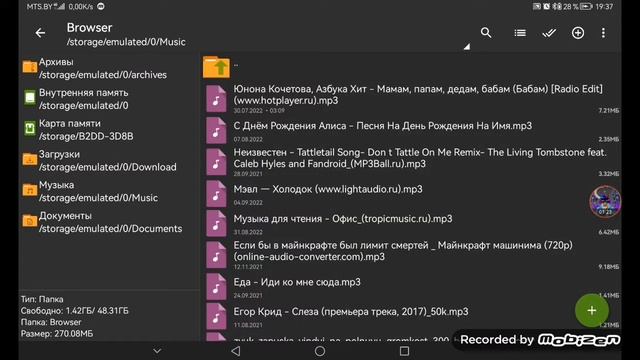Screen dimensions: 640x360
Task: Tap the Android home circle button
Action: click(320, 351)
